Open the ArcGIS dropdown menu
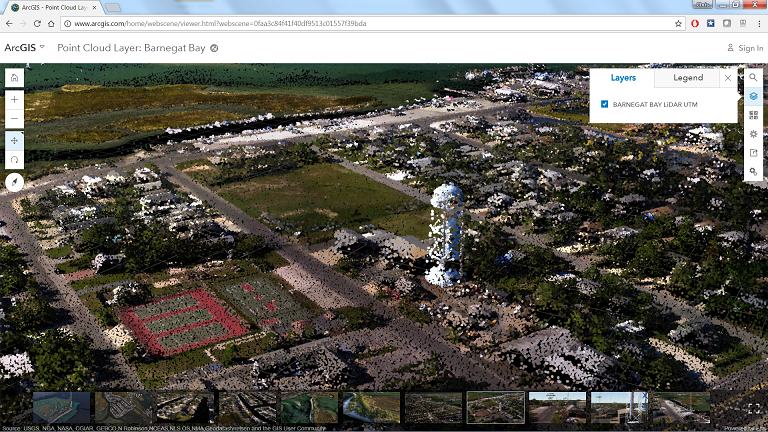The width and height of the screenshot is (768, 432). point(24,48)
